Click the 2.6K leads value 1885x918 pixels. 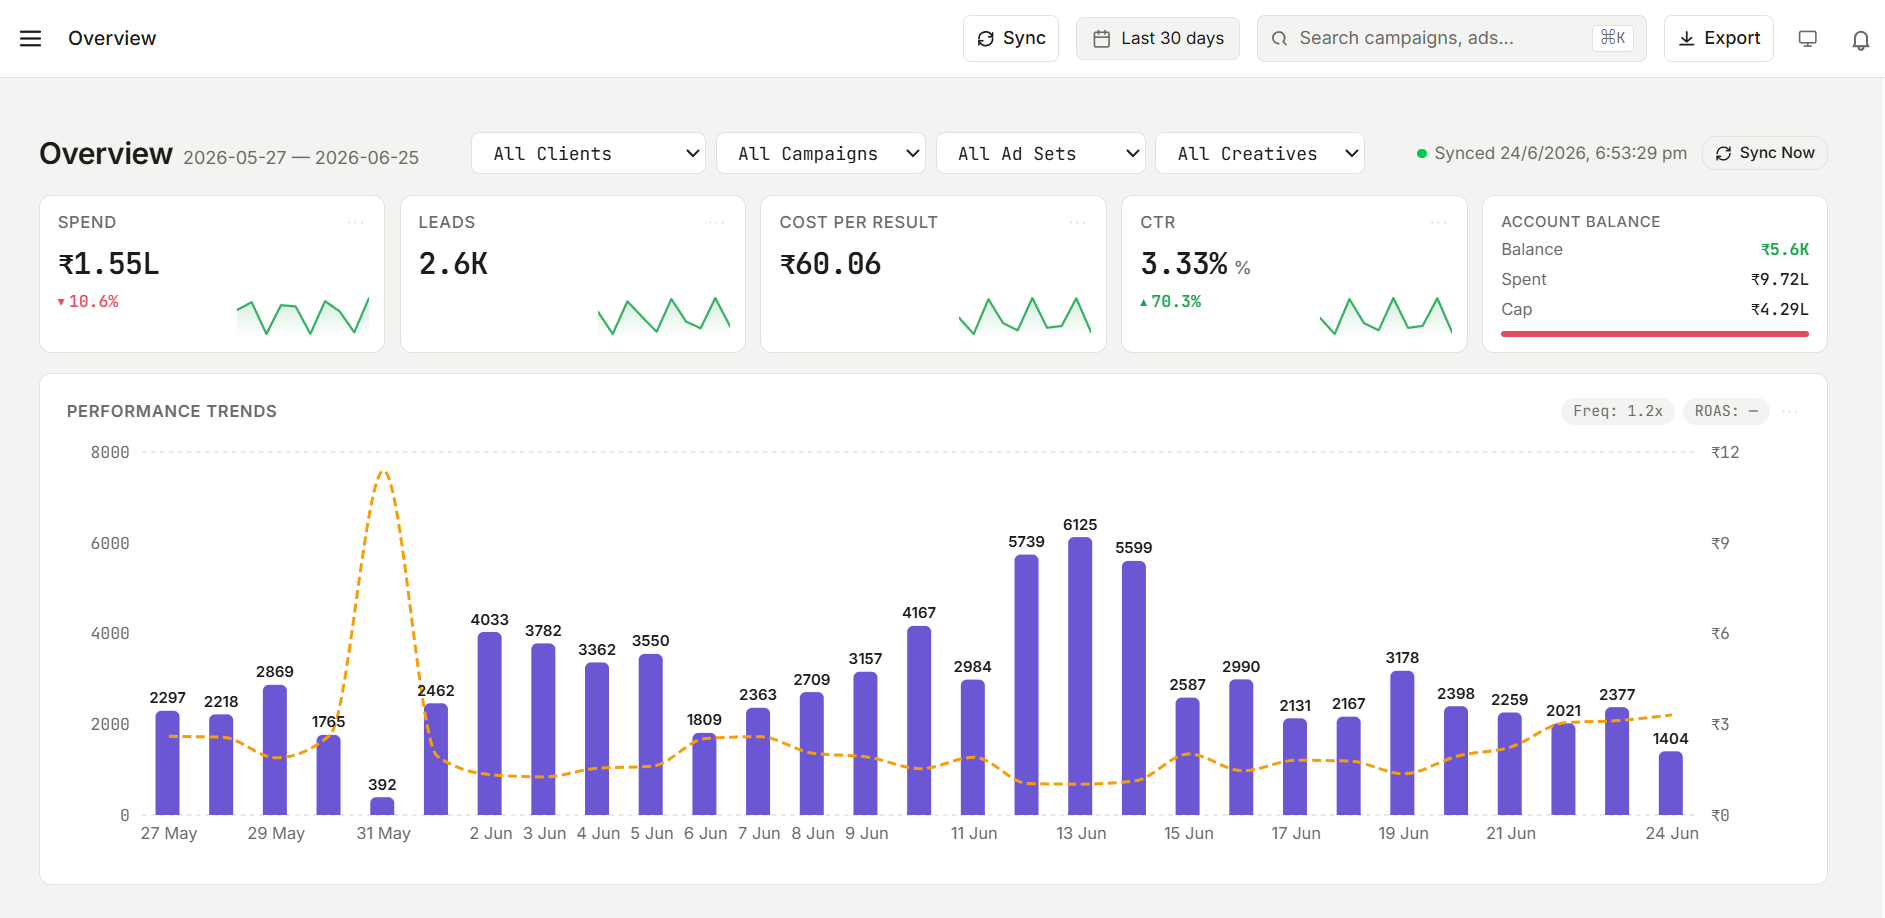tap(453, 264)
